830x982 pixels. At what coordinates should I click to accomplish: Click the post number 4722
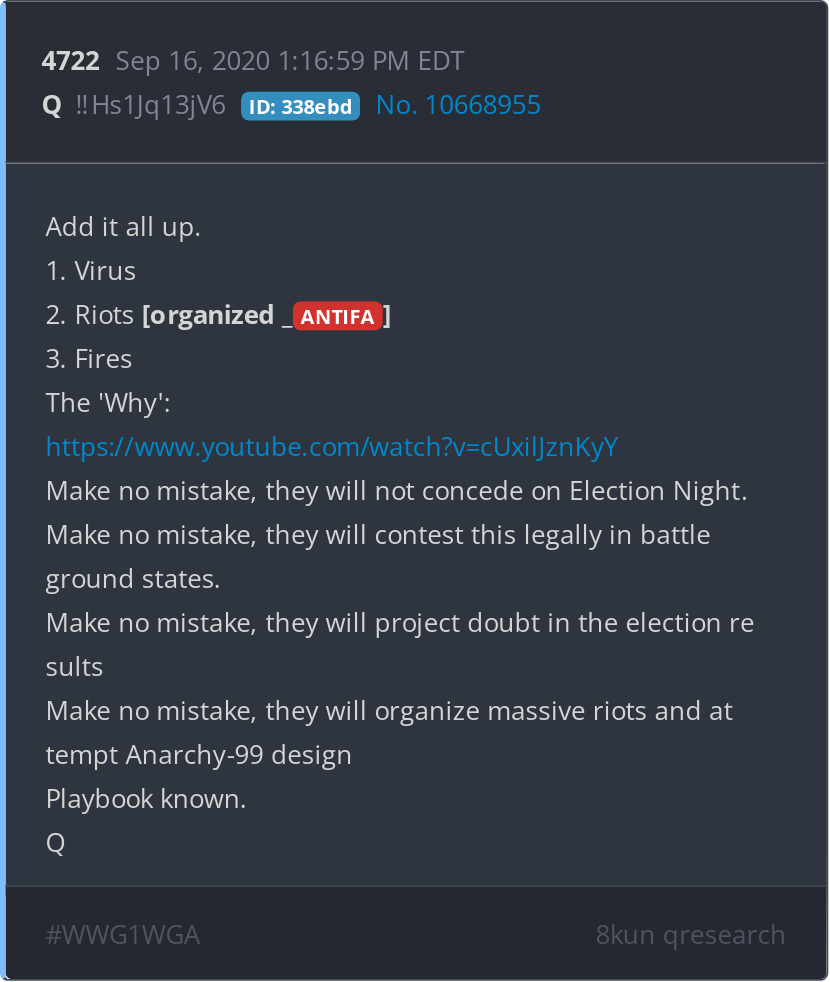point(70,61)
